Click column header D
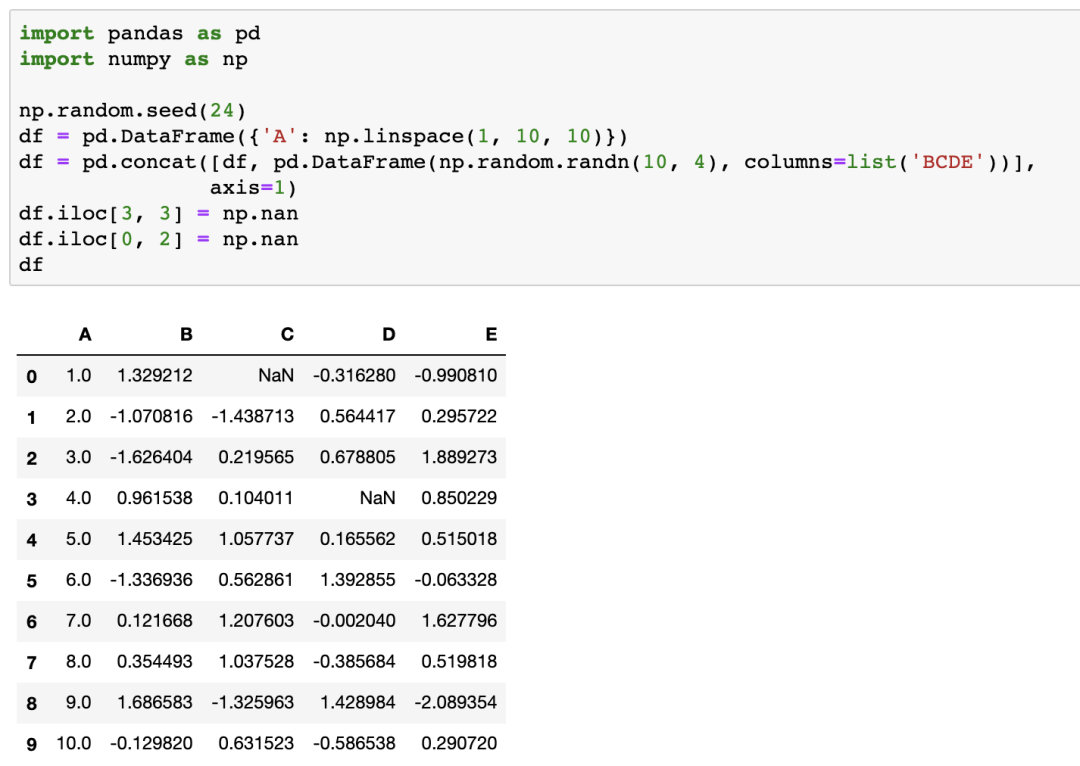The height and width of the screenshot is (766, 1080). coord(388,335)
